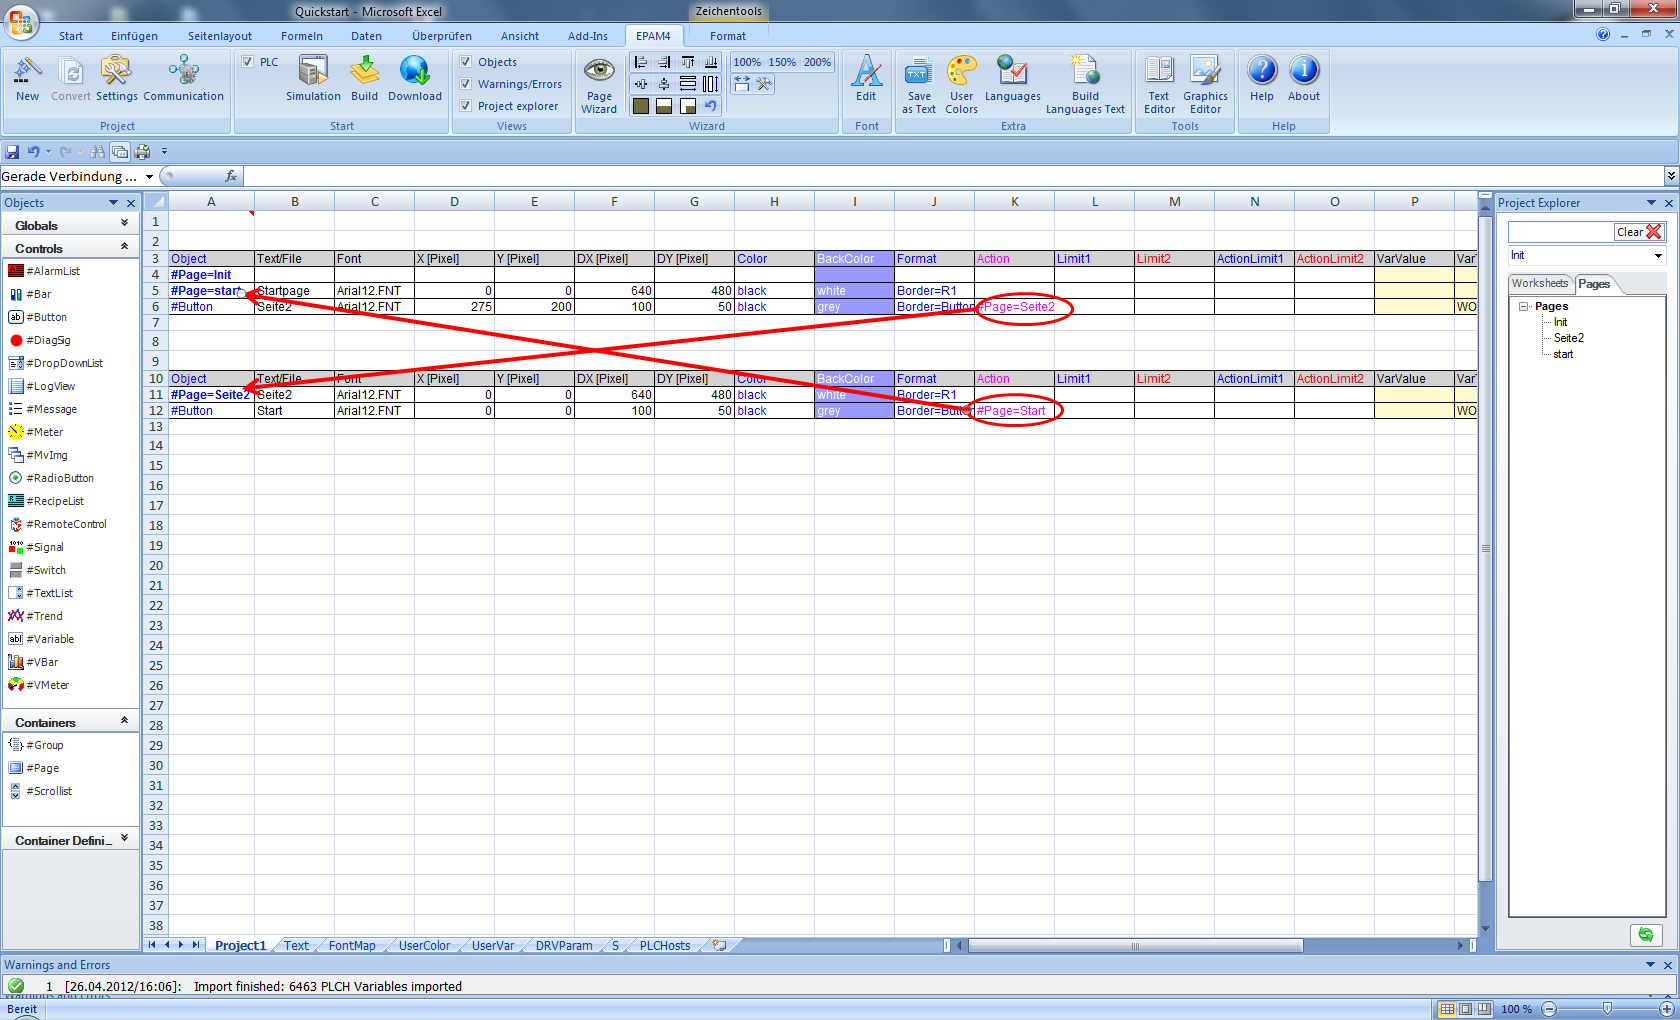Open project Settings in the ribbon

[116, 79]
